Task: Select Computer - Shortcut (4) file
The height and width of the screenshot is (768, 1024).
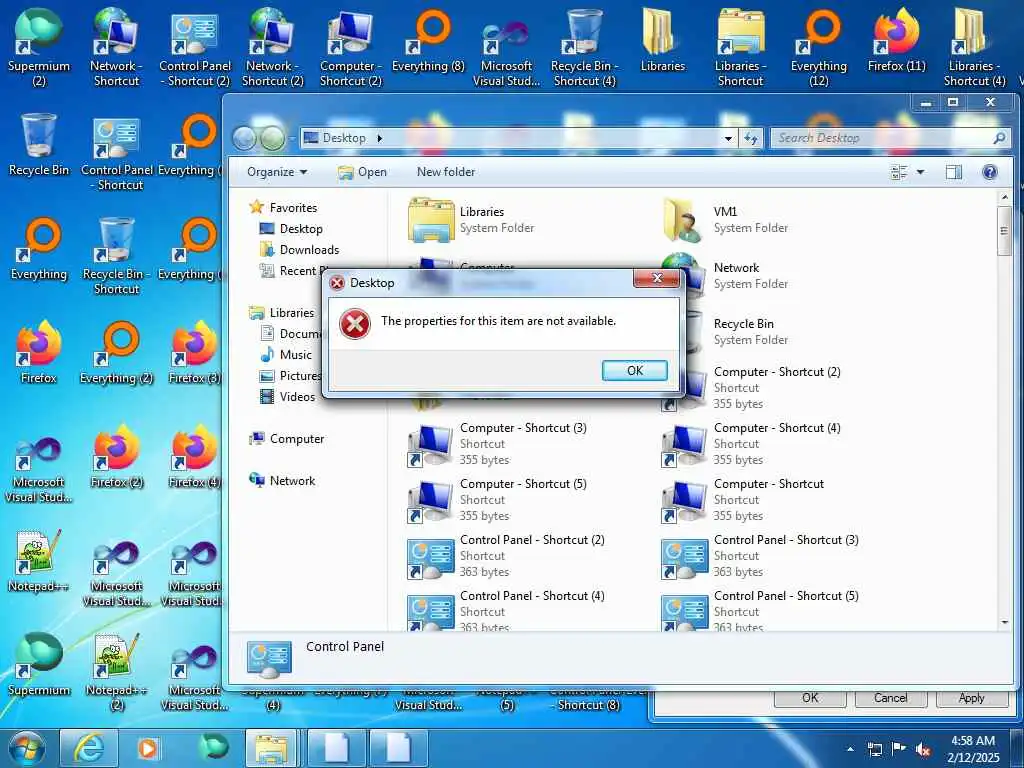Action: click(x=751, y=444)
